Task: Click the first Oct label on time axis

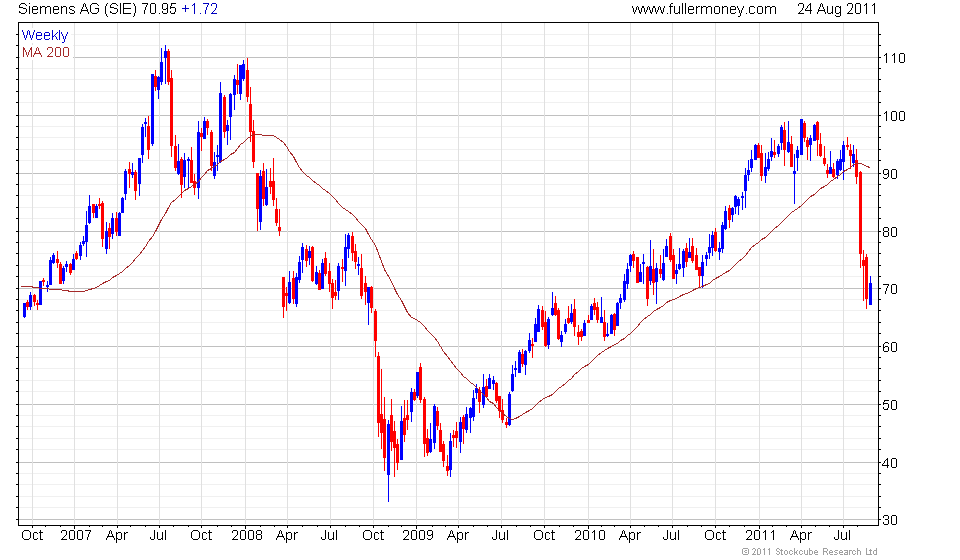Action: [x=32, y=535]
